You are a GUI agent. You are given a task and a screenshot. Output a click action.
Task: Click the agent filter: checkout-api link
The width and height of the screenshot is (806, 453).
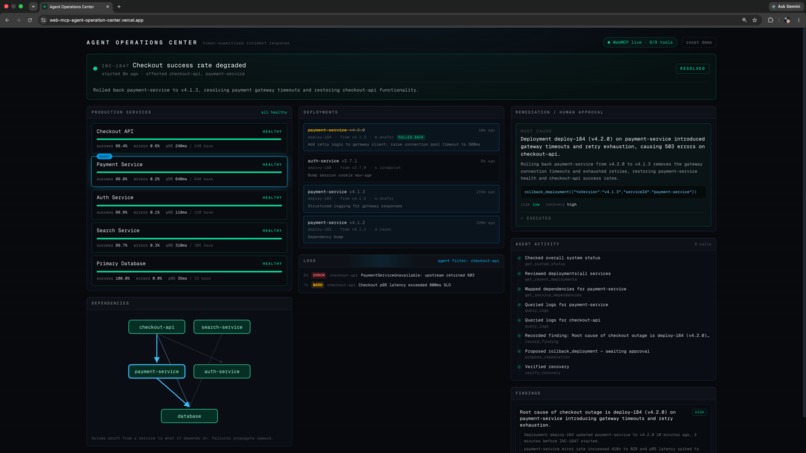[x=468, y=261]
